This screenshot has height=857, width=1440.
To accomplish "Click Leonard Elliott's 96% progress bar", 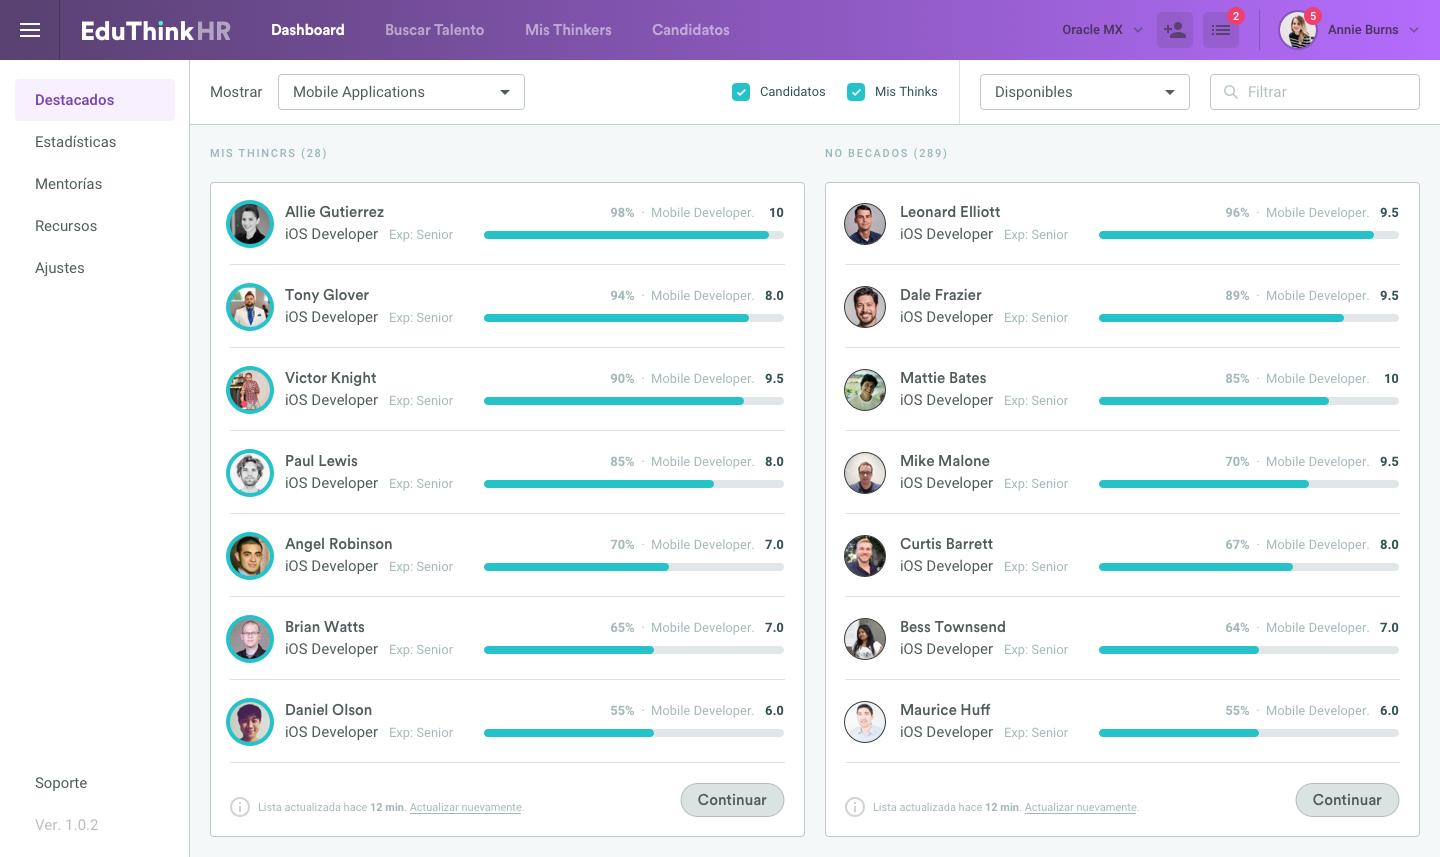I will point(1249,235).
